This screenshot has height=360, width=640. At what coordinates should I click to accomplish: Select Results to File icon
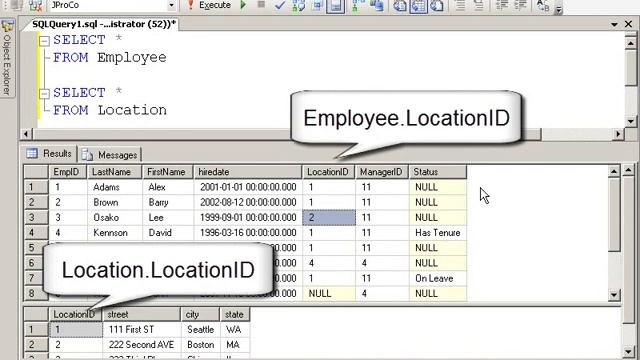[437, 6]
